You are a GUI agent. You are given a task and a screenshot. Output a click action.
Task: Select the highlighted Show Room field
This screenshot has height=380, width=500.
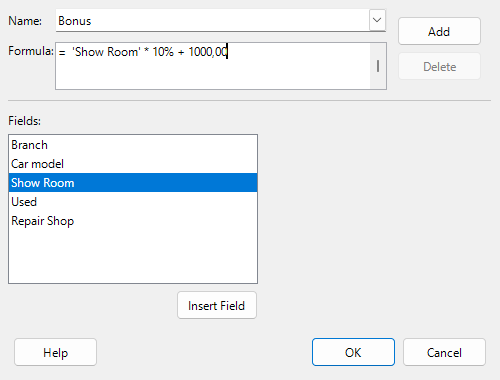pyautogui.click(x=133, y=183)
